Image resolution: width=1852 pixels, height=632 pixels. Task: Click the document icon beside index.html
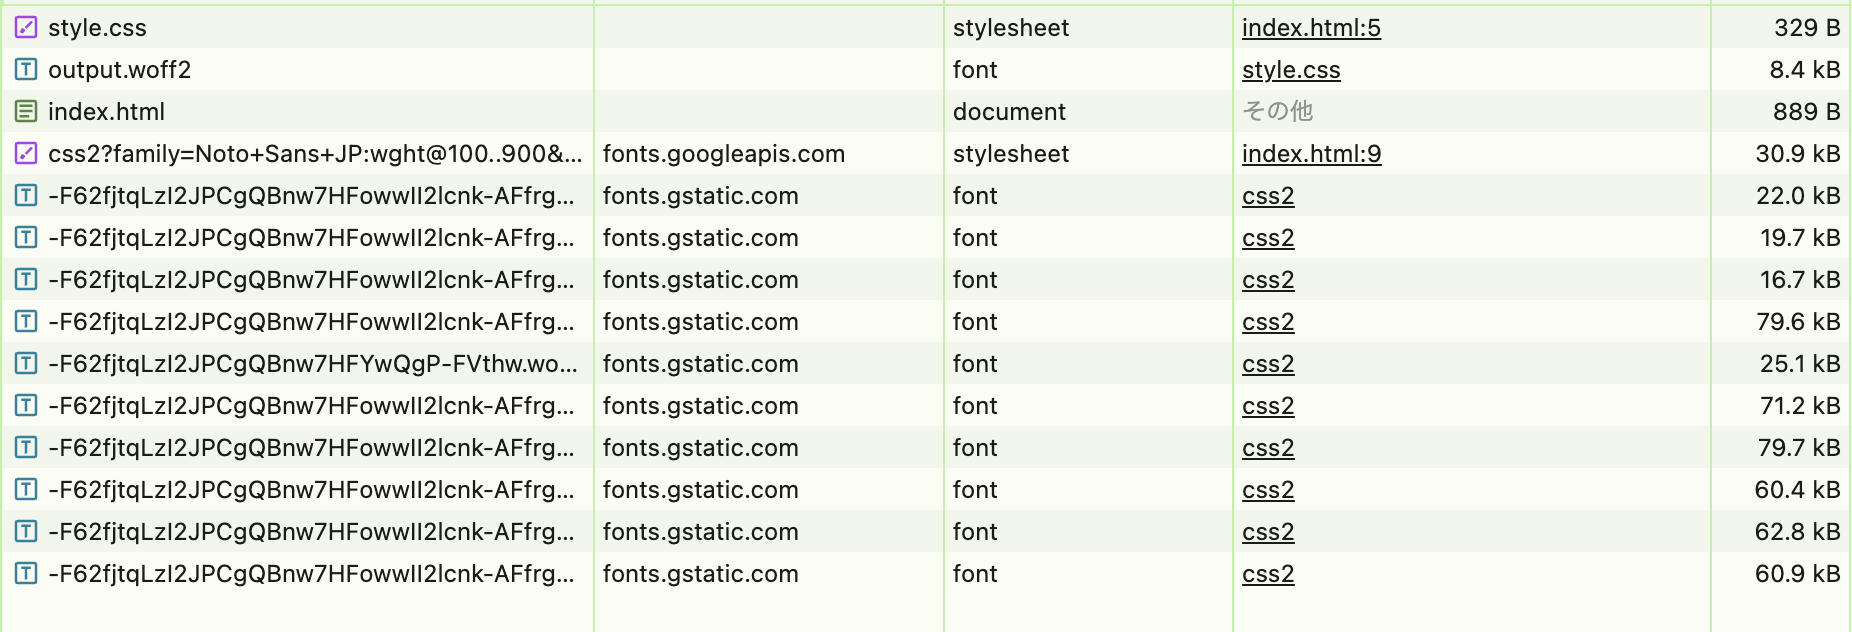(26, 111)
